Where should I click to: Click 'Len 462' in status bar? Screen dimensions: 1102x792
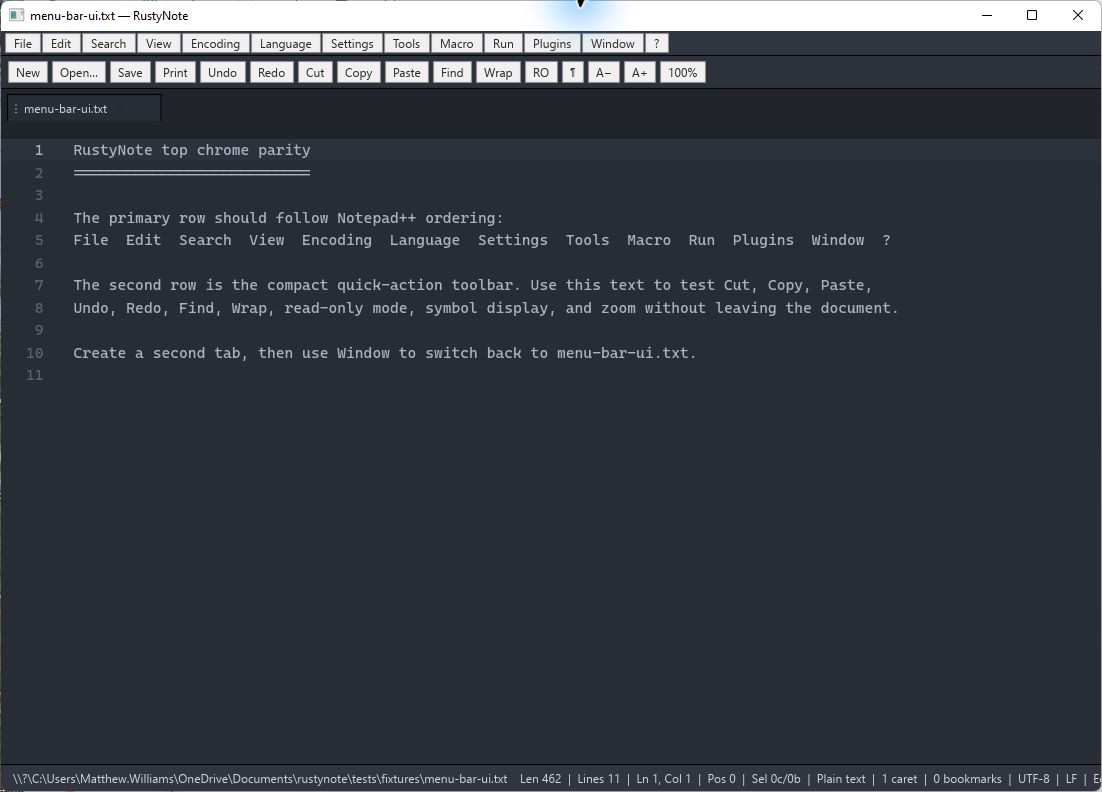(x=540, y=779)
